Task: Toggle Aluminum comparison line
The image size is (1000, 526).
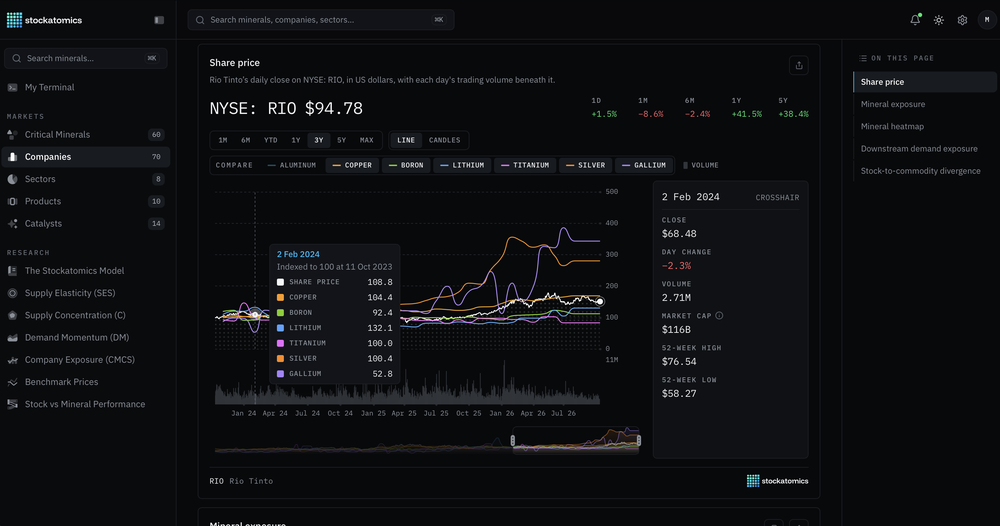Action: [x=292, y=165]
